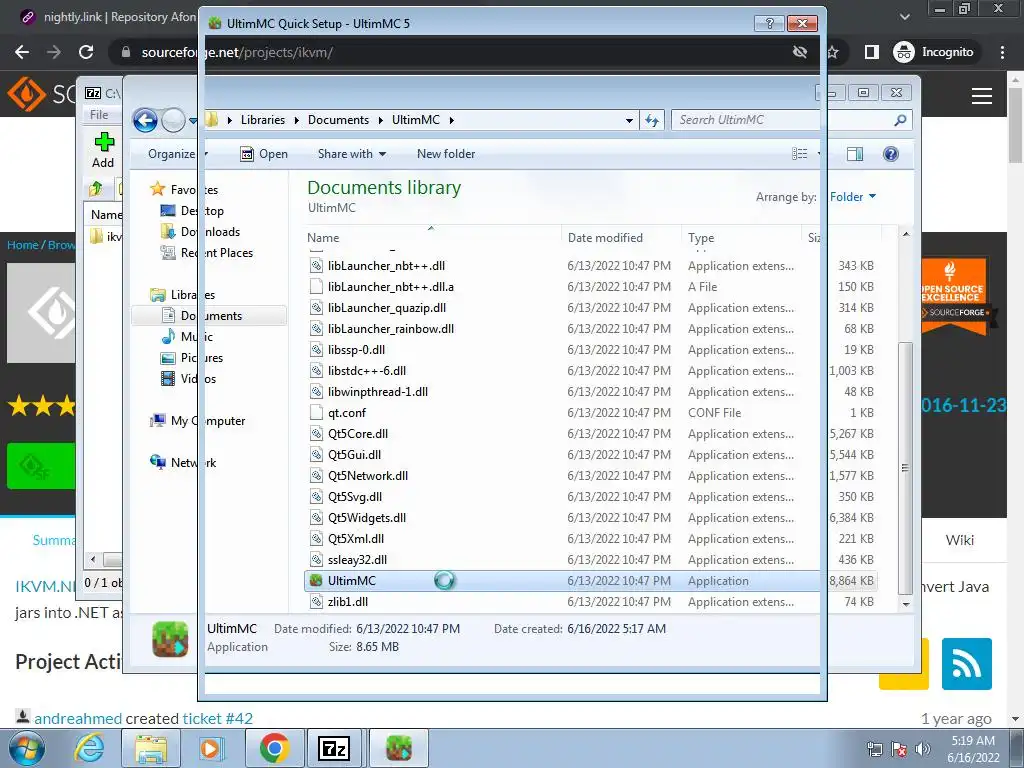This screenshot has height=768, width=1024.
Task: Expand the address bar history dropdown arrow
Action: coord(629,120)
